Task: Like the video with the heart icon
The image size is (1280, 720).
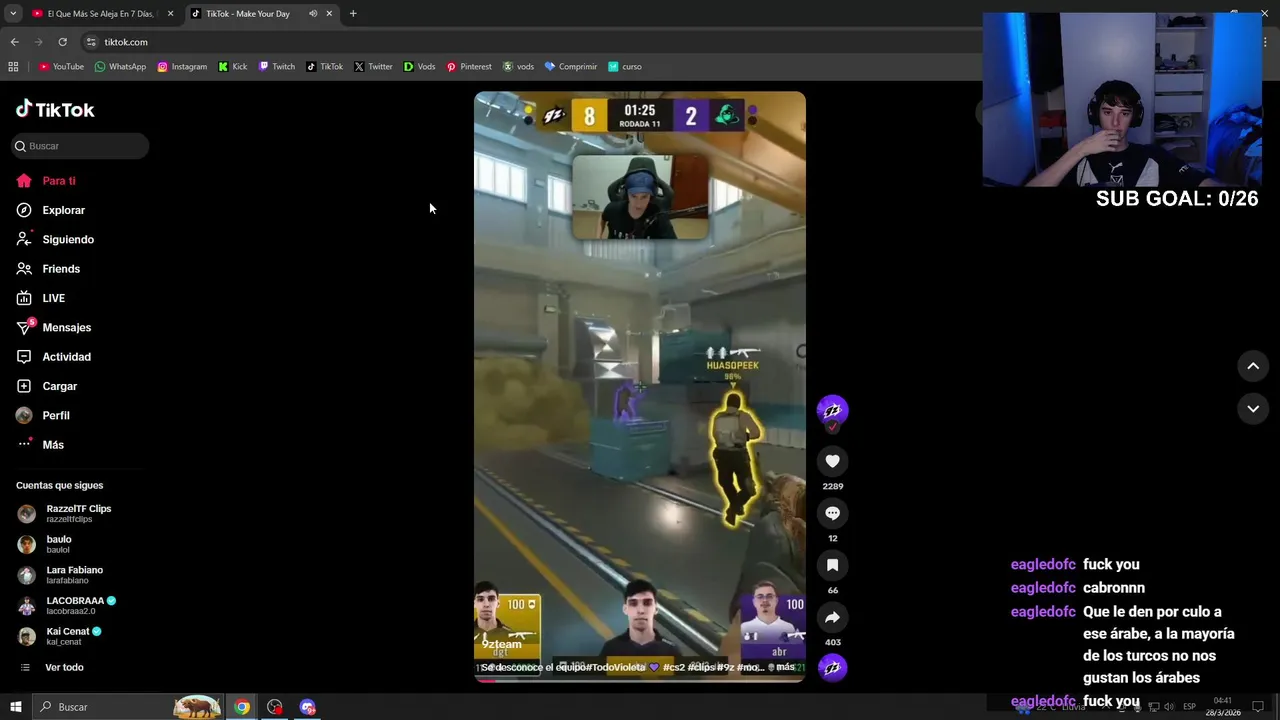Action: [832, 461]
